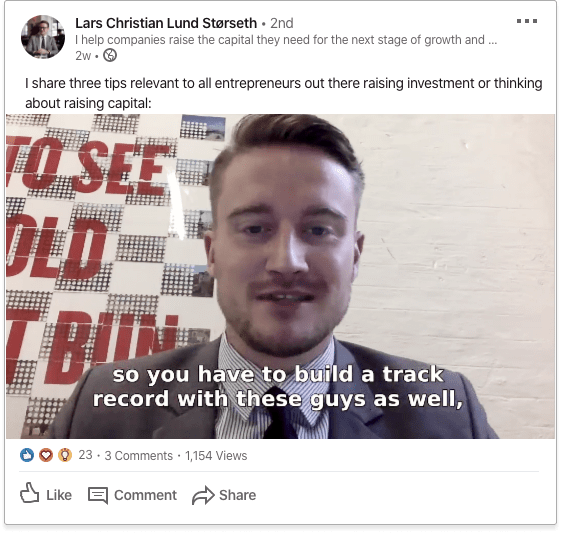Image resolution: width=561 pixels, height=533 pixels.
Task: Click Lars Christian's profile photo
Action: click(x=43, y=37)
